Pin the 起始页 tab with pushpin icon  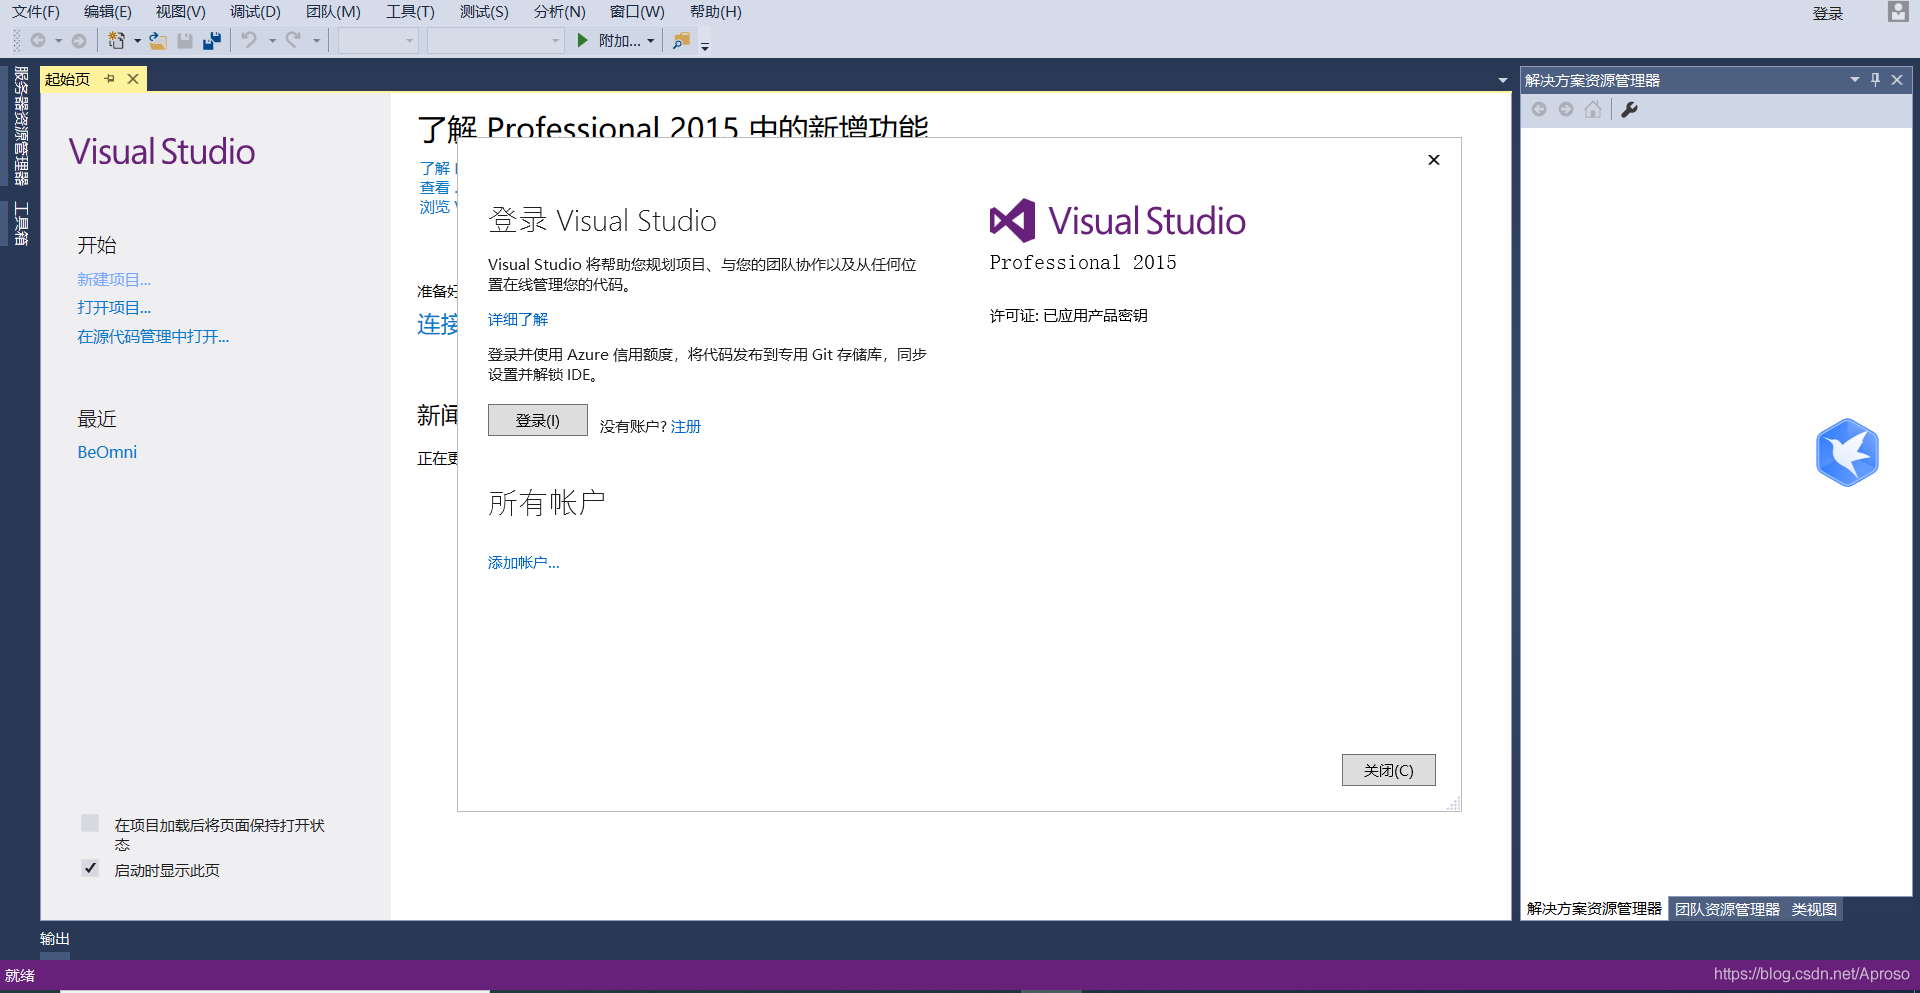point(110,79)
